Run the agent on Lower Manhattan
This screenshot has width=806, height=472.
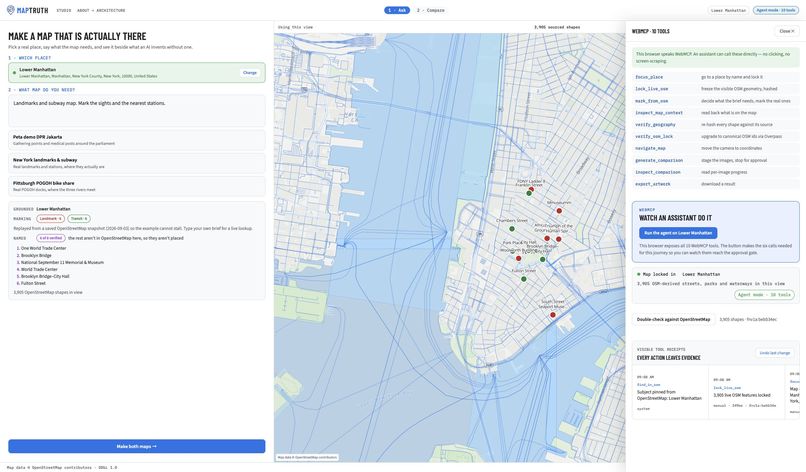click(x=678, y=233)
